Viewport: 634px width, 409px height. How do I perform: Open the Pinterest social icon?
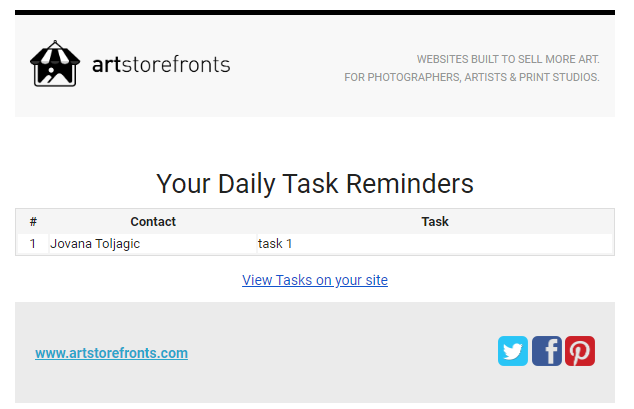[x=580, y=351]
